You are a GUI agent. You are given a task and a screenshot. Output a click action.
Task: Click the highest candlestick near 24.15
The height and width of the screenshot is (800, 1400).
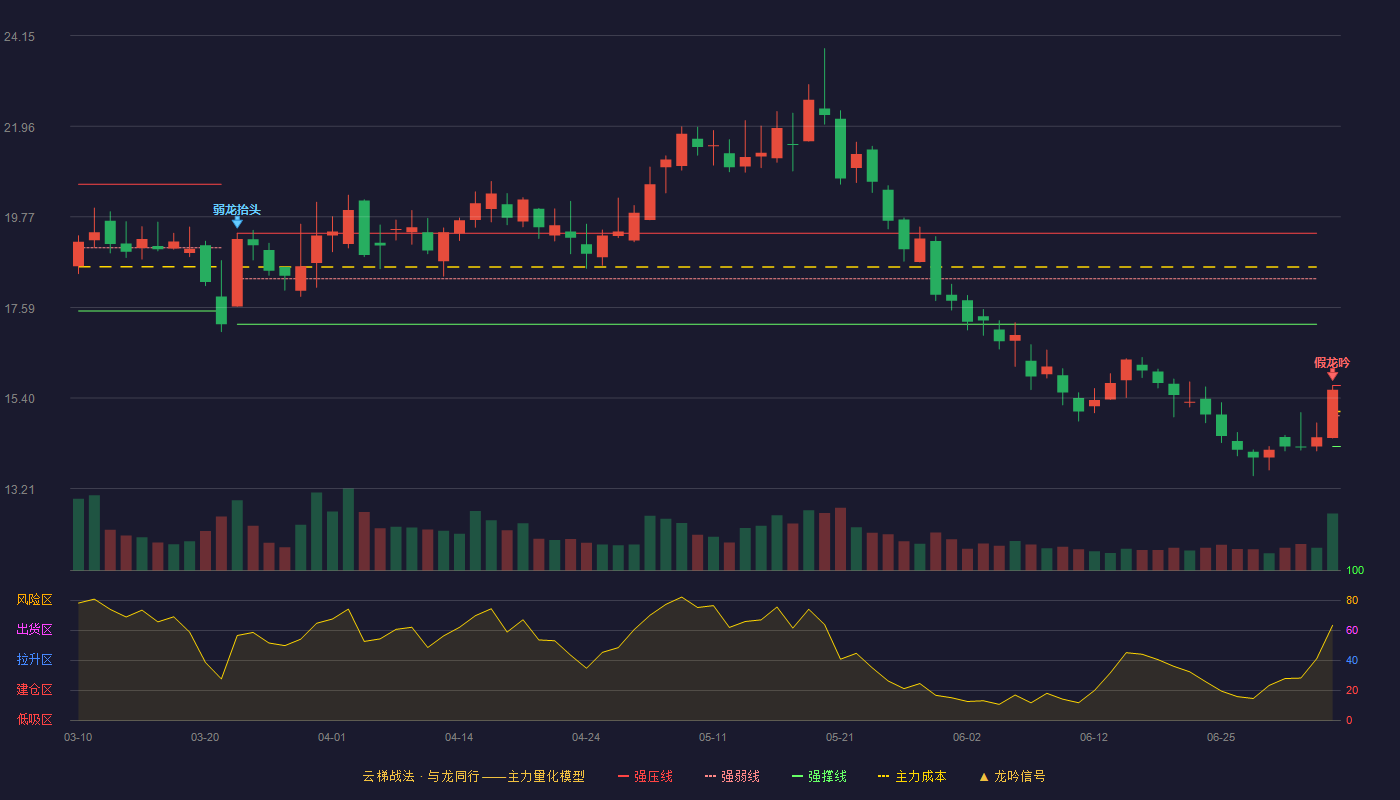pos(824,110)
